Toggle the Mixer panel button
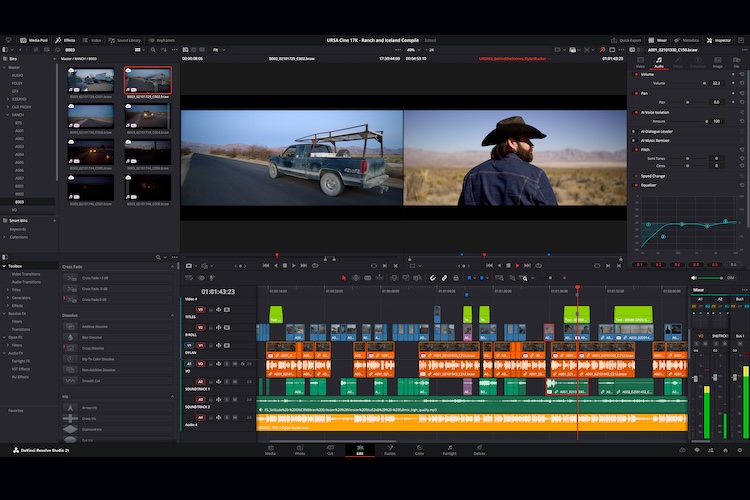The image size is (750, 500). 658,40
